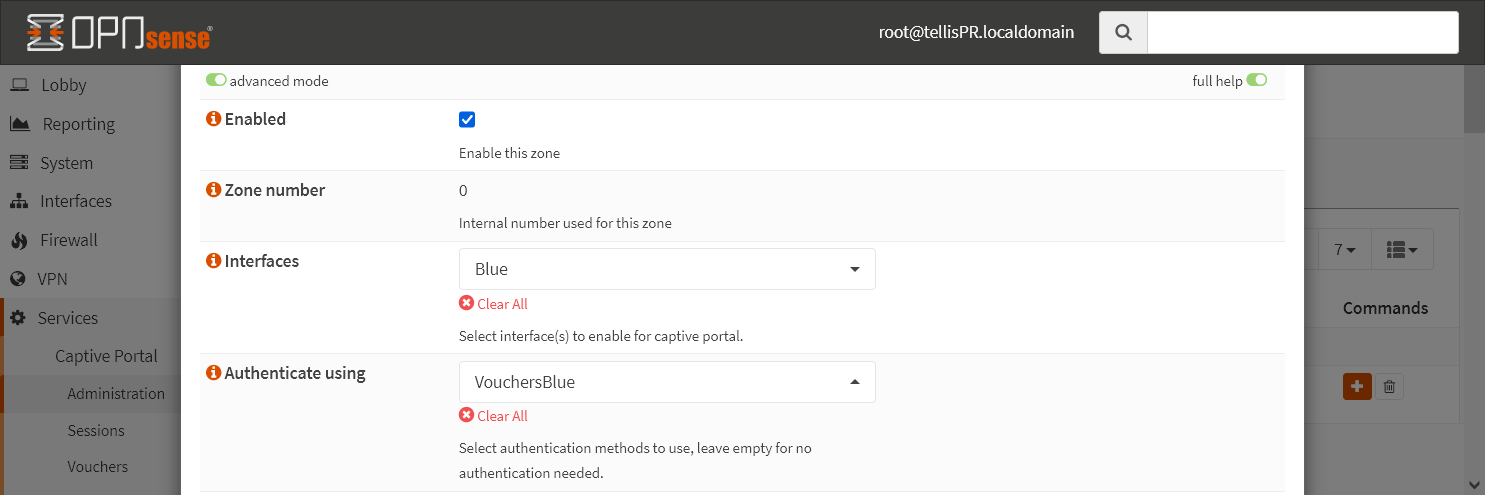Toggle advanced mode switch
The width and height of the screenshot is (1485, 495).
pyautogui.click(x=216, y=81)
